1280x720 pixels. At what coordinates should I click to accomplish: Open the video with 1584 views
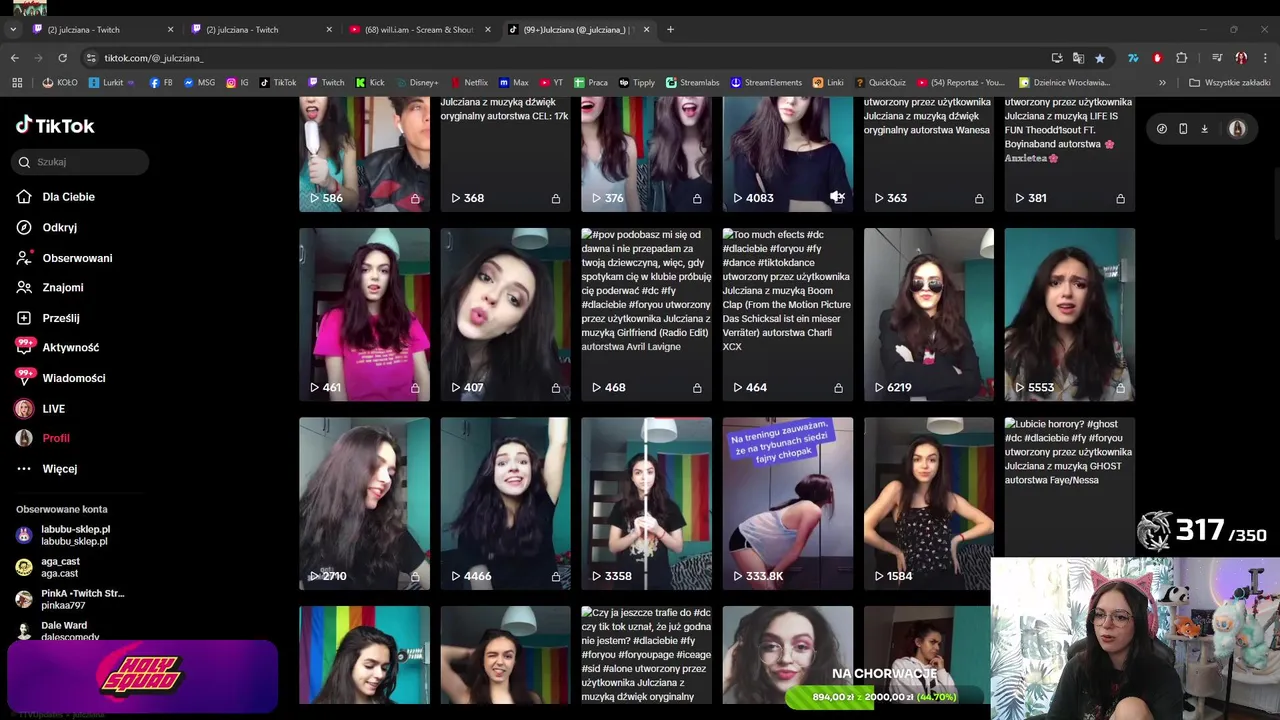(929, 503)
